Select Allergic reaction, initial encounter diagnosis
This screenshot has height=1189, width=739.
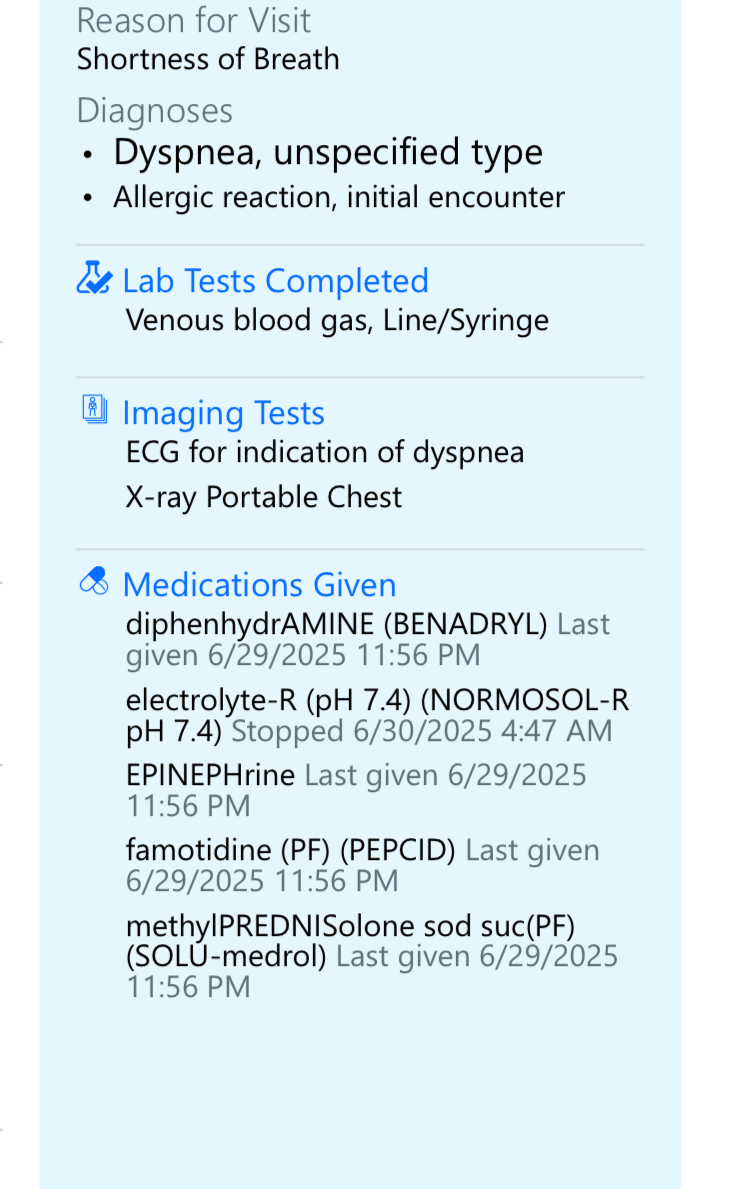pyautogui.click(x=339, y=198)
